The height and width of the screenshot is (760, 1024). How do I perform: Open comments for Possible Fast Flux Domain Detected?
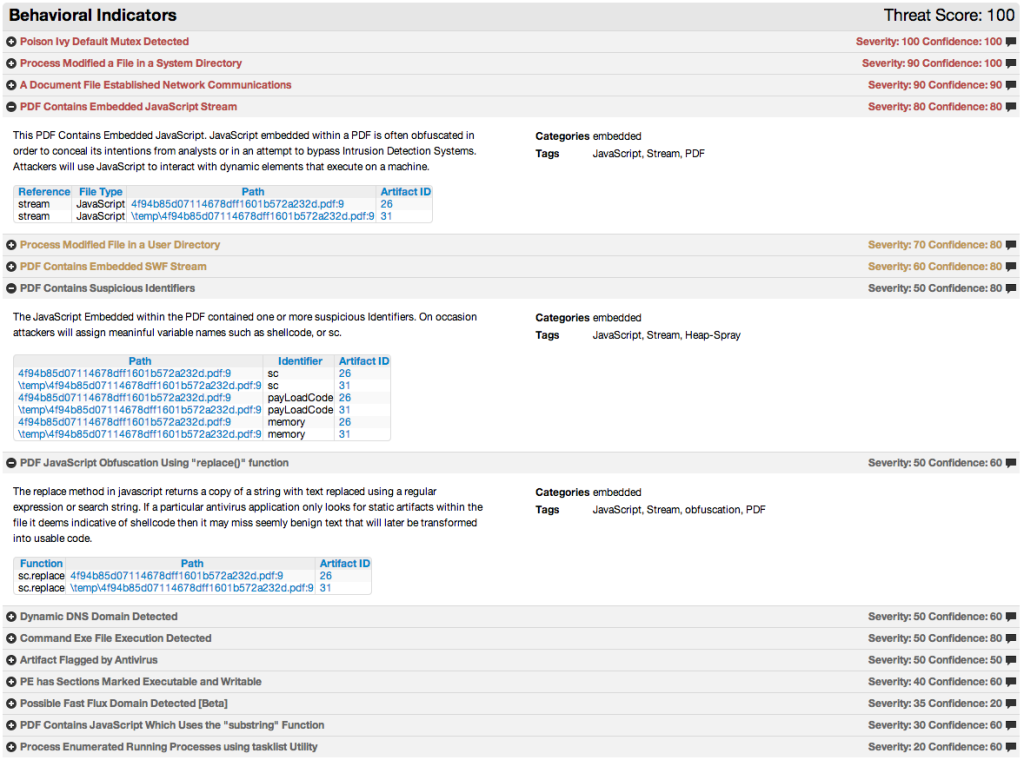(1011, 703)
